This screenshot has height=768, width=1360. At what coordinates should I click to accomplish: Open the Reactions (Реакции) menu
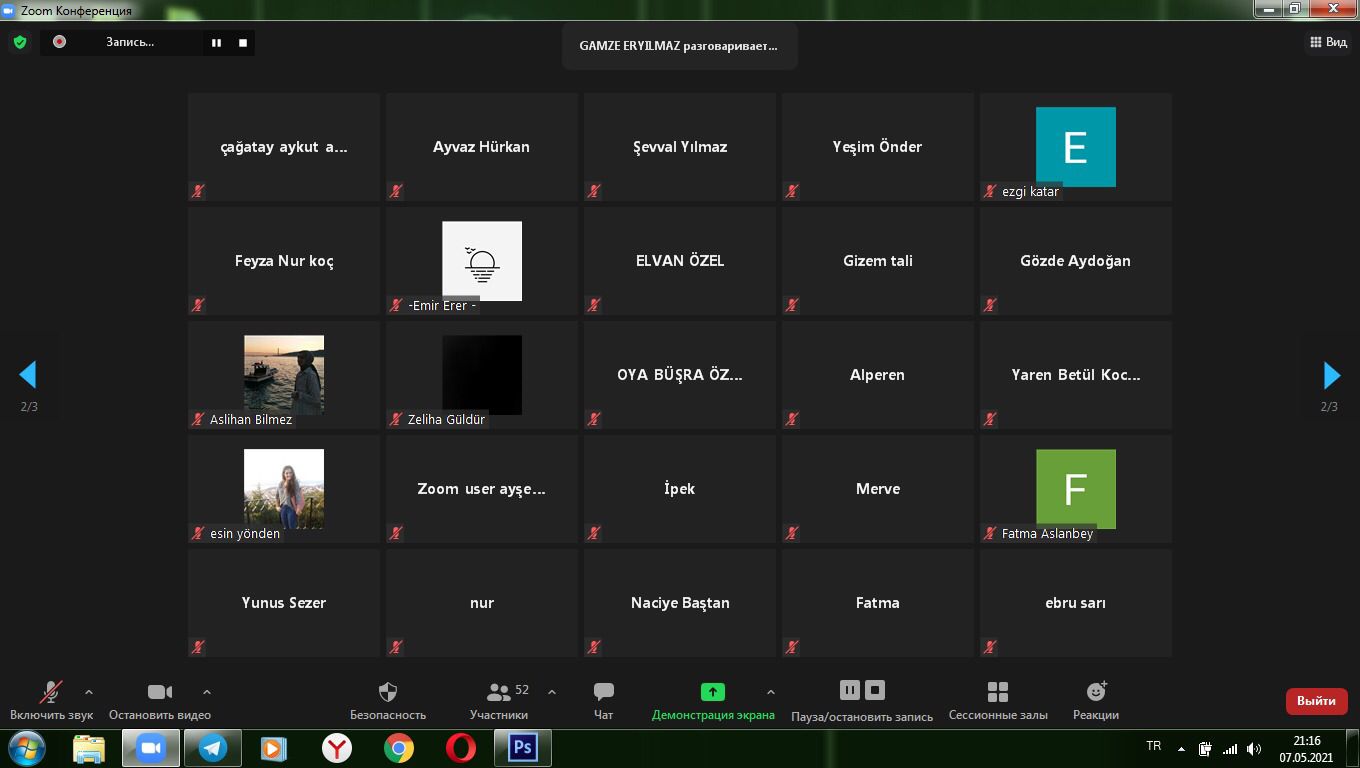point(1096,692)
